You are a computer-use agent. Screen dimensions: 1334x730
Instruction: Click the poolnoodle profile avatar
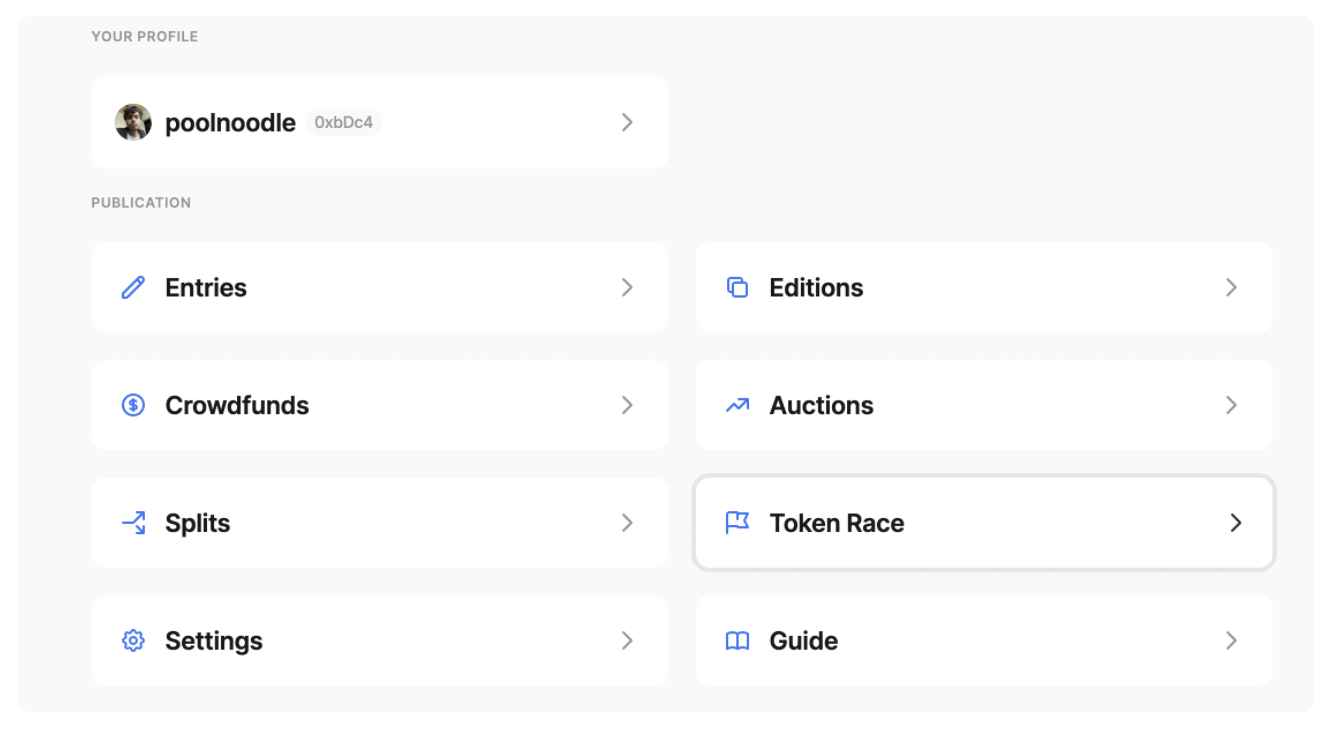(x=134, y=122)
